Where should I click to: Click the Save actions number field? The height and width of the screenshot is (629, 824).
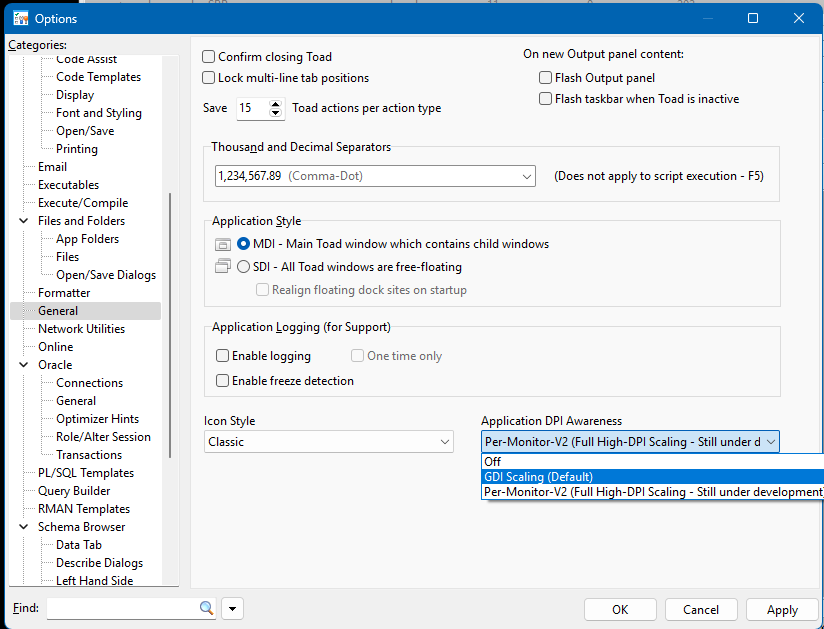click(x=253, y=108)
